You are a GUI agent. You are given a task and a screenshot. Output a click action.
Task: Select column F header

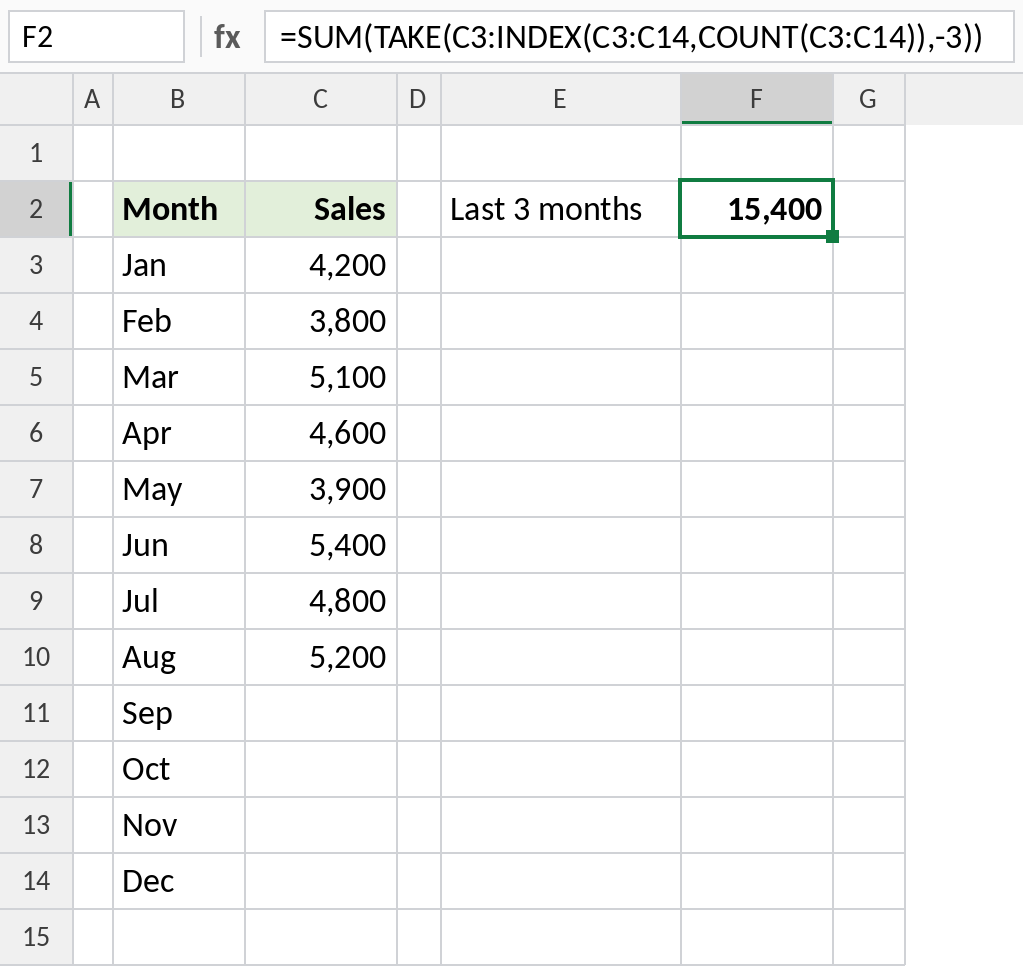click(x=757, y=99)
